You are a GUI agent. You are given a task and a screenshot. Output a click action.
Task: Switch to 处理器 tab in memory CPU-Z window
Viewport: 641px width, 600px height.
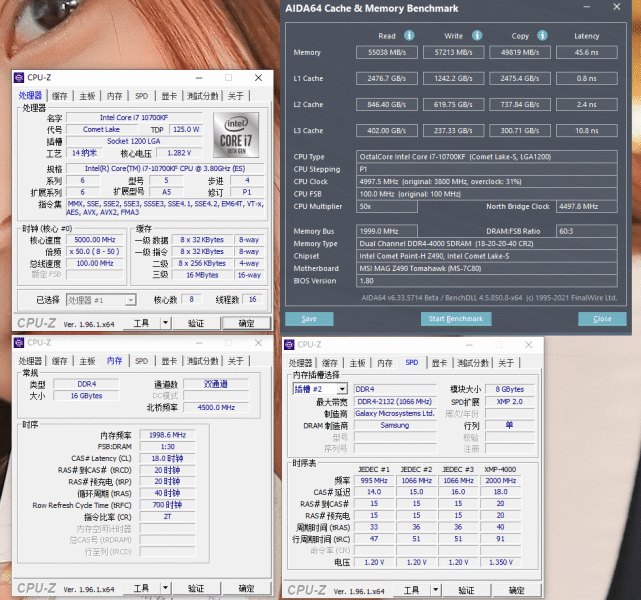[x=31, y=361]
